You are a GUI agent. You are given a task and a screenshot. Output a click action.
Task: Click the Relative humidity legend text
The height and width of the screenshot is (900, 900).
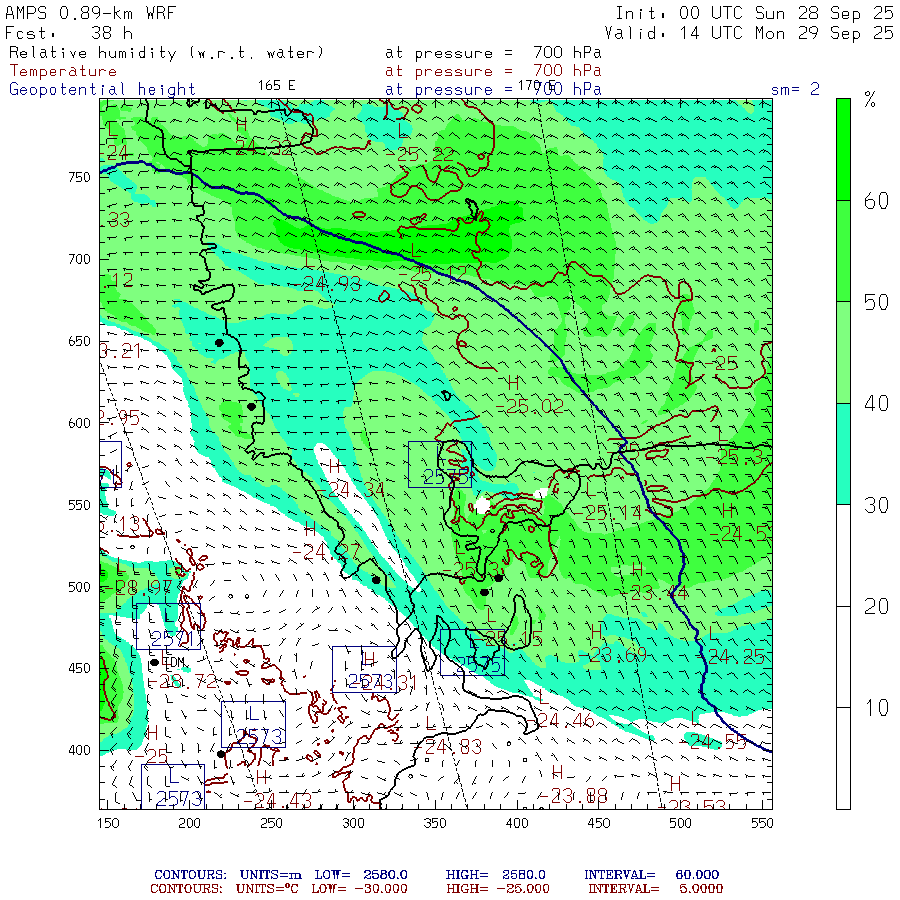click(166, 52)
